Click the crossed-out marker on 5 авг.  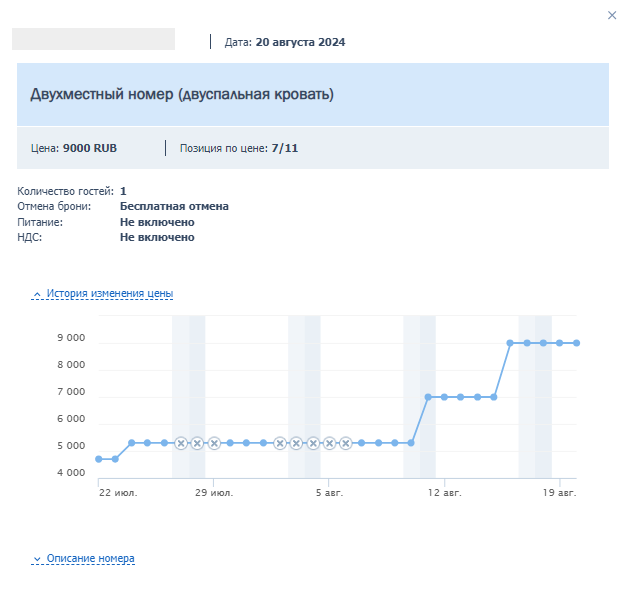pyautogui.click(x=329, y=443)
